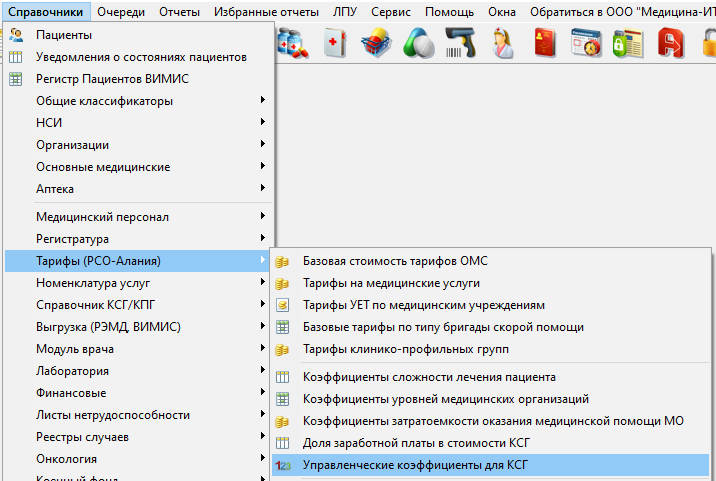Viewport: 716px width, 481px height.
Task: Select Пациенты from the Справочники menu
Action: point(64,35)
